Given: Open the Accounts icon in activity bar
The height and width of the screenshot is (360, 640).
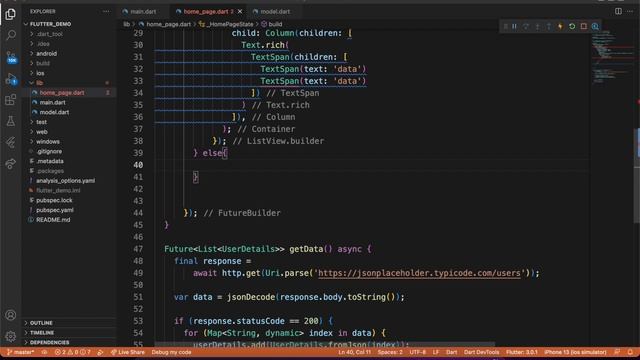Looking at the screenshot, I should coord(11,315).
